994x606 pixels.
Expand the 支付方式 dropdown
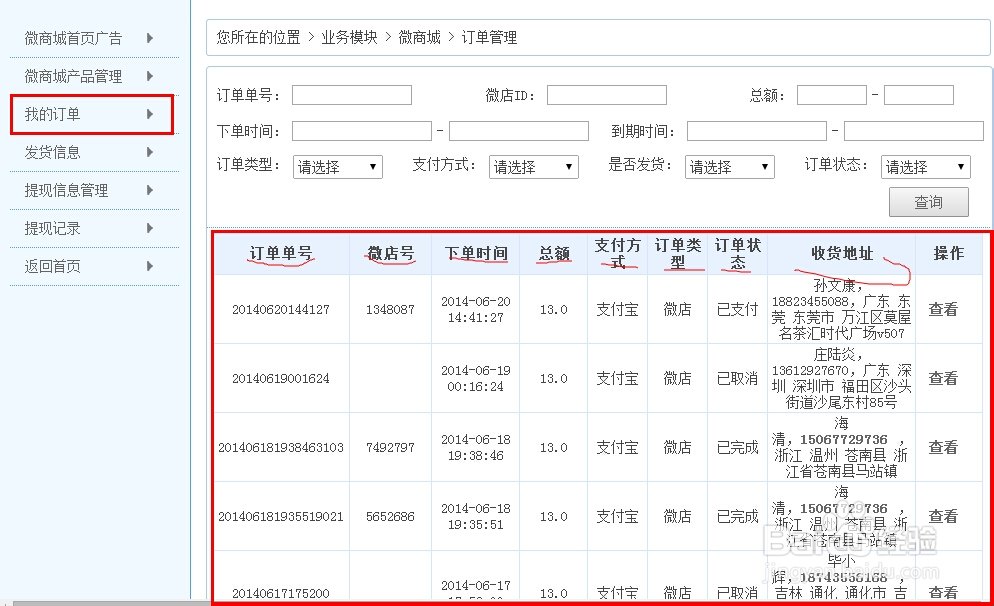coord(533,167)
